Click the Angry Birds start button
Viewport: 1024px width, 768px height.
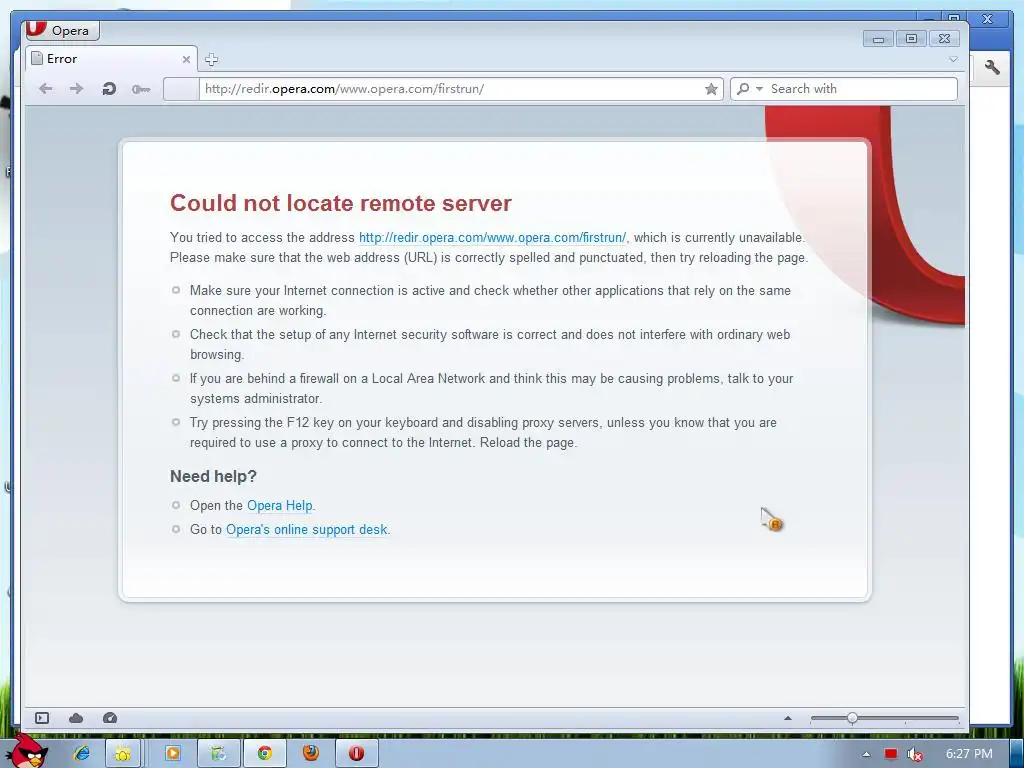28,751
